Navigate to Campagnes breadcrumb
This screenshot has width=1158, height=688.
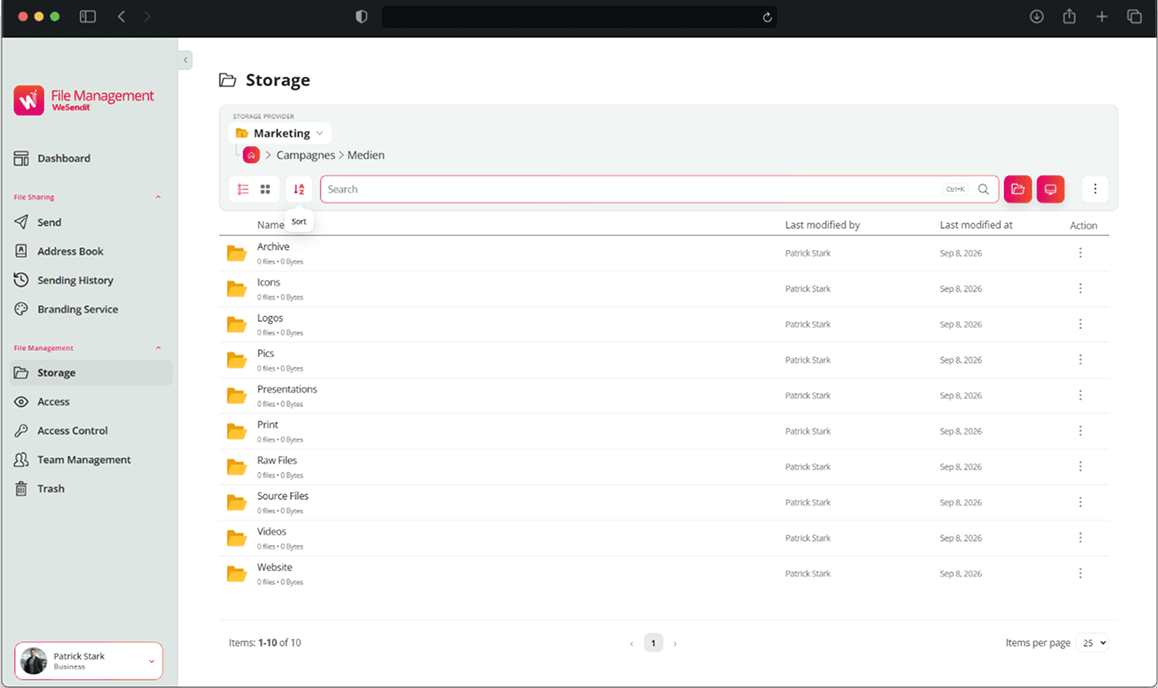click(x=306, y=155)
